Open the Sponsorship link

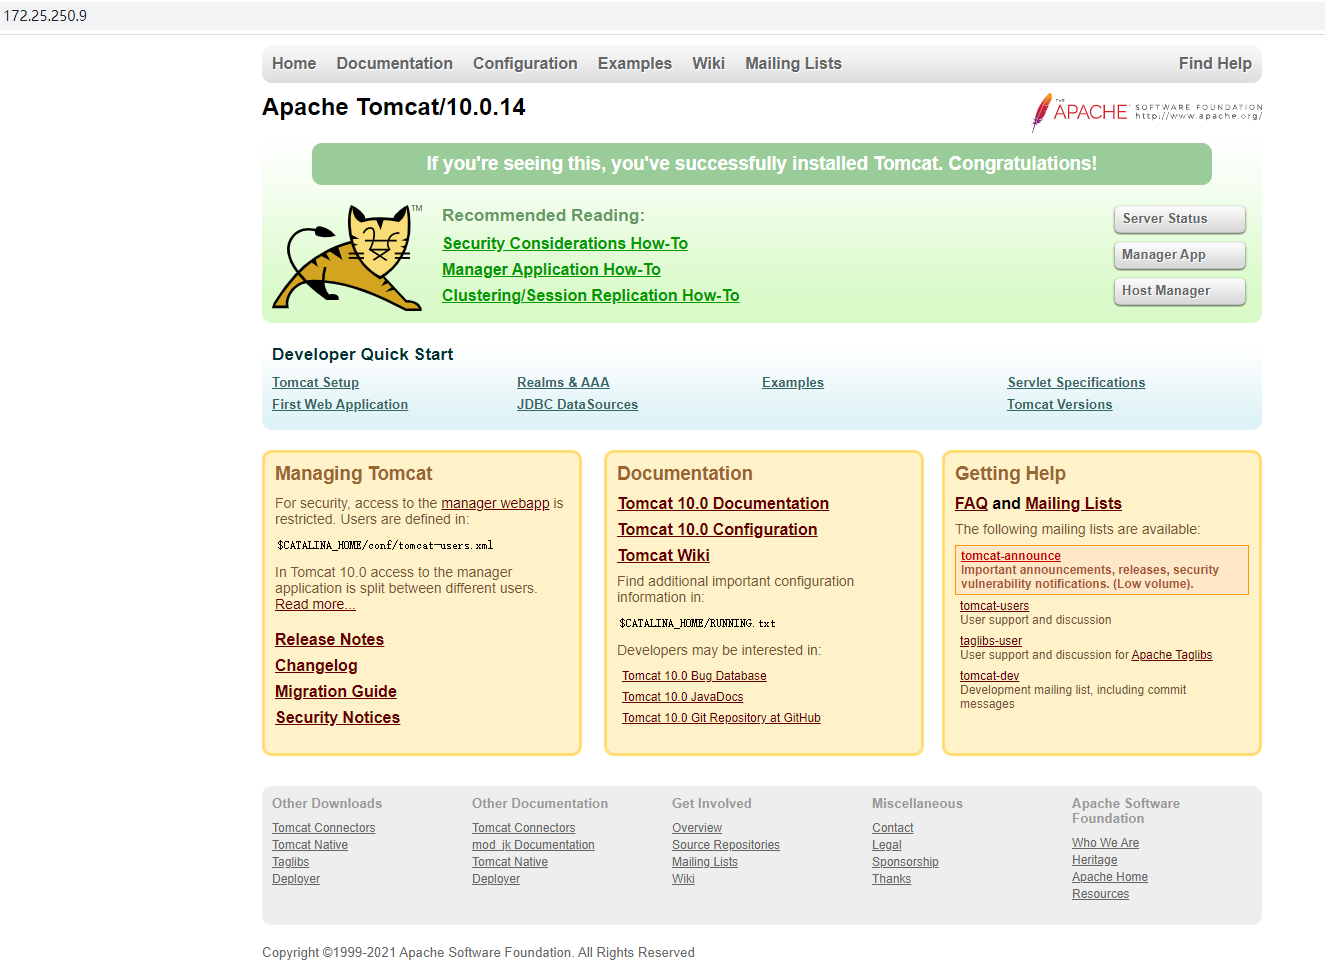(905, 862)
